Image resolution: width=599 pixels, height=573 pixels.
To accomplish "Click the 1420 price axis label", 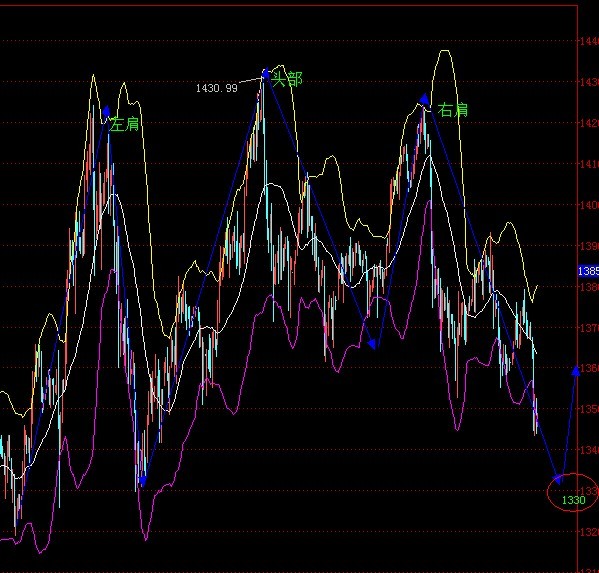I will pos(589,123).
